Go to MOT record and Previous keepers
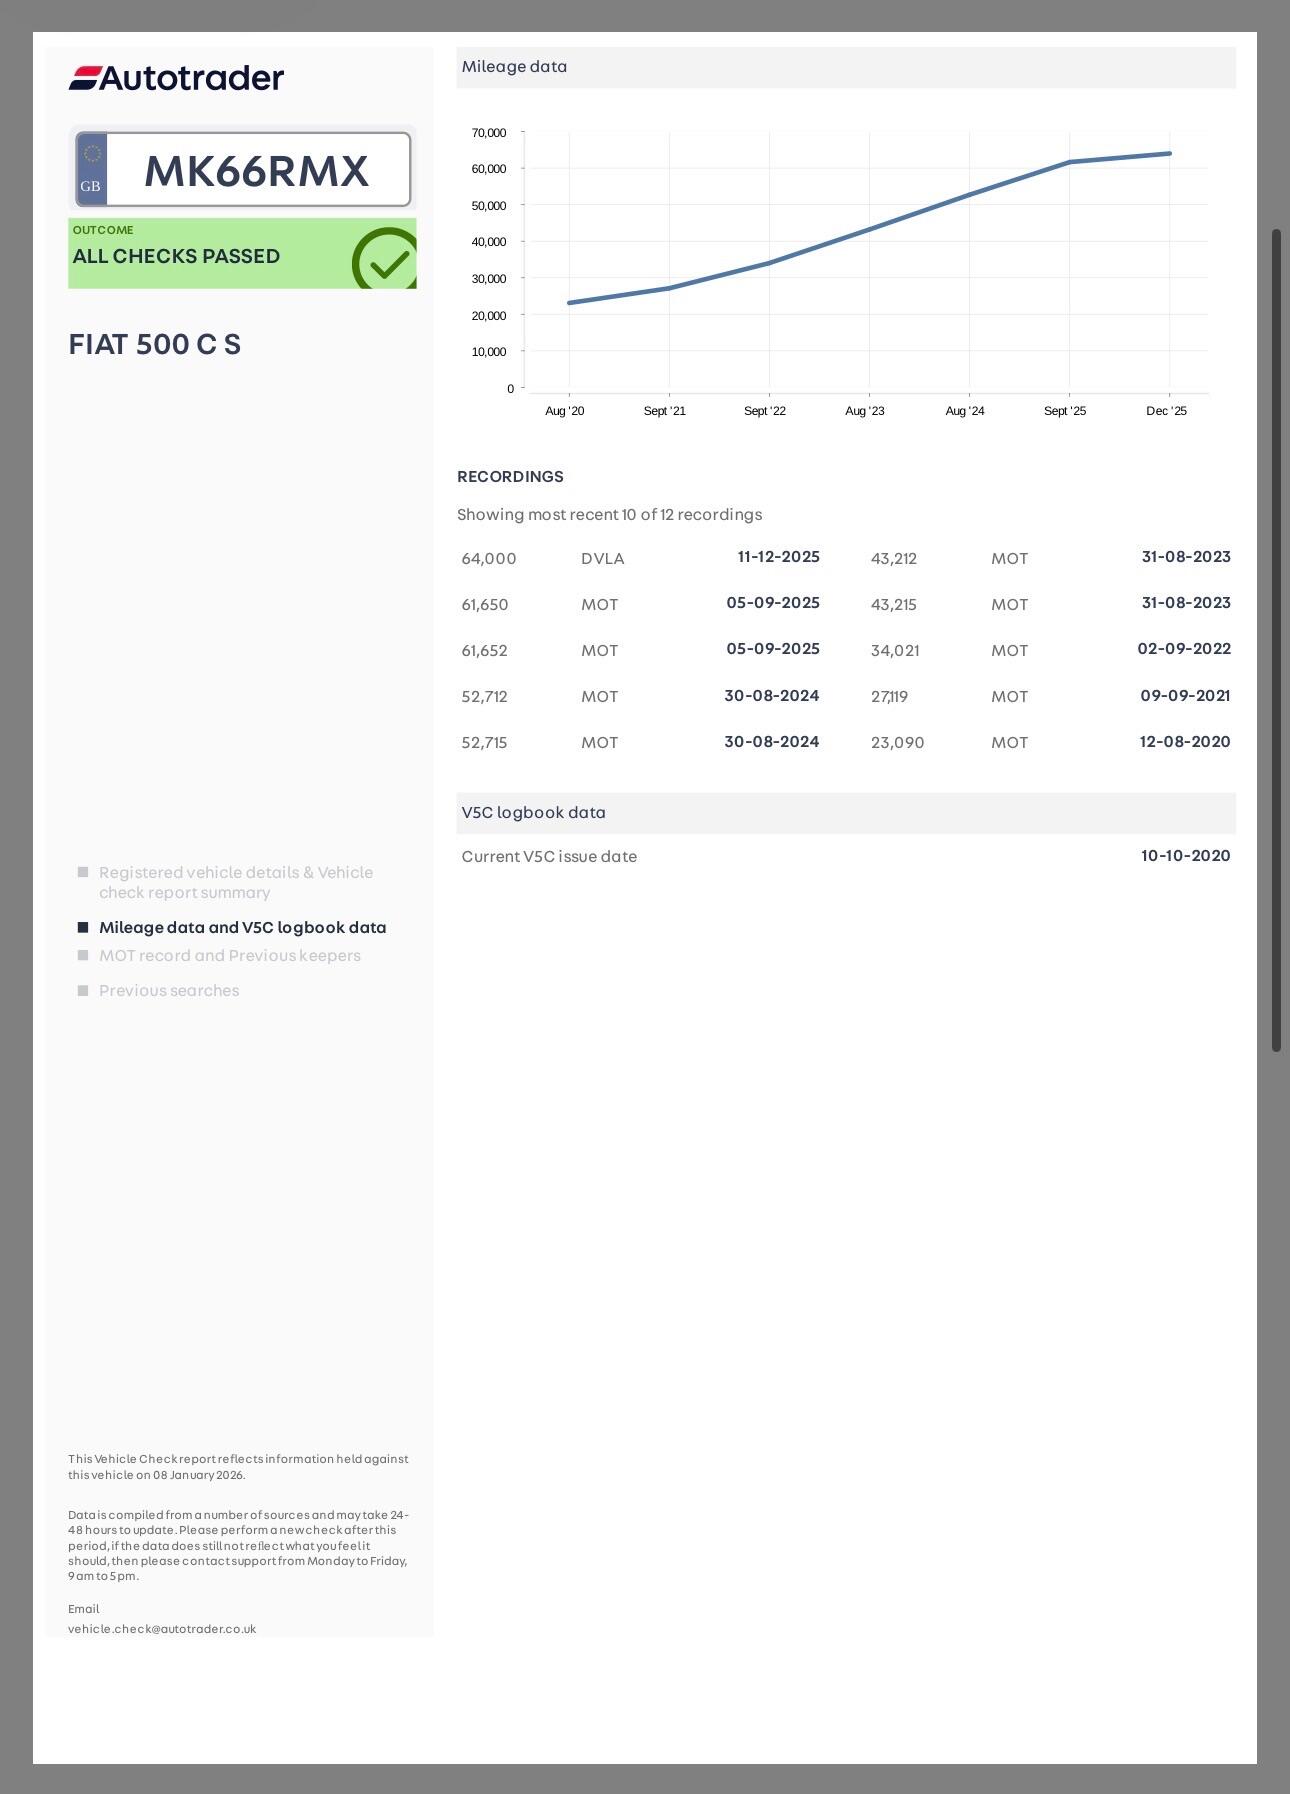 (x=229, y=956)
